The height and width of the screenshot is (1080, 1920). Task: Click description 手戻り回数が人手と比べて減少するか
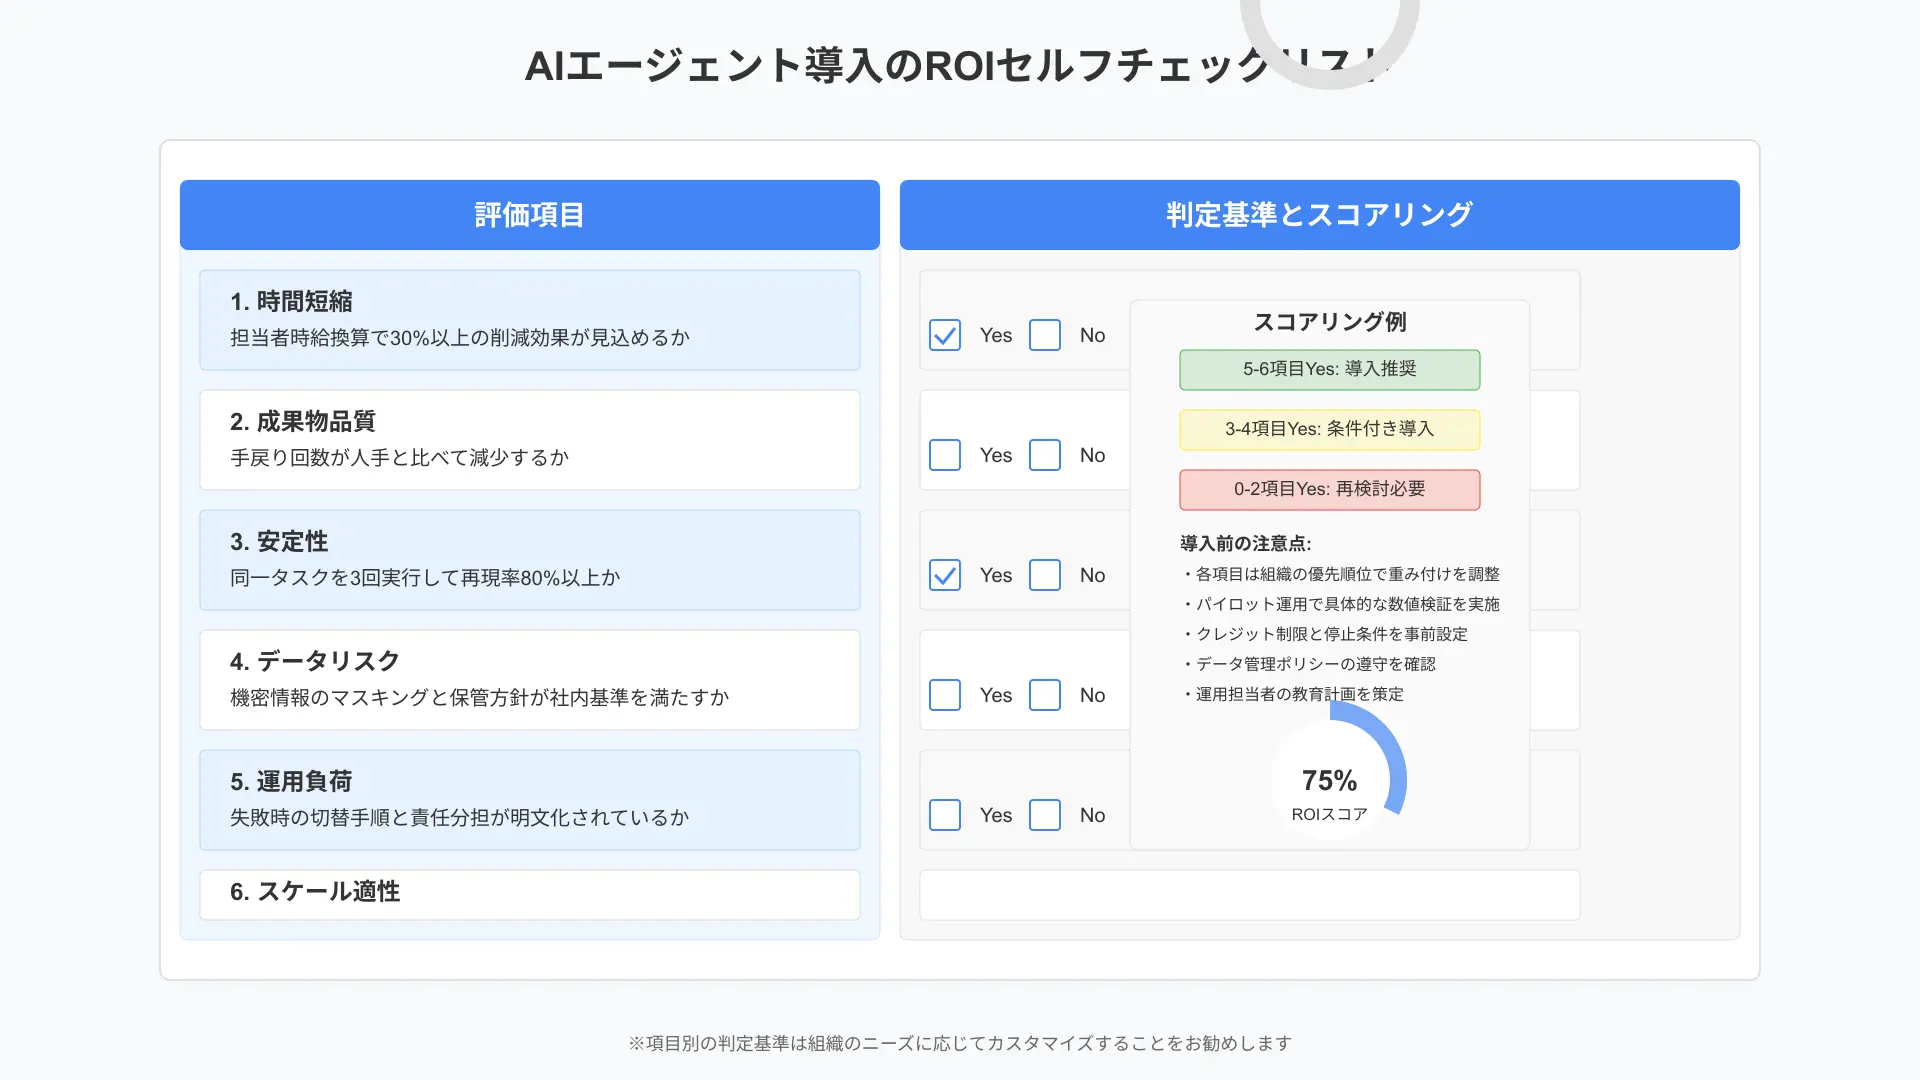tap(400, 458)
